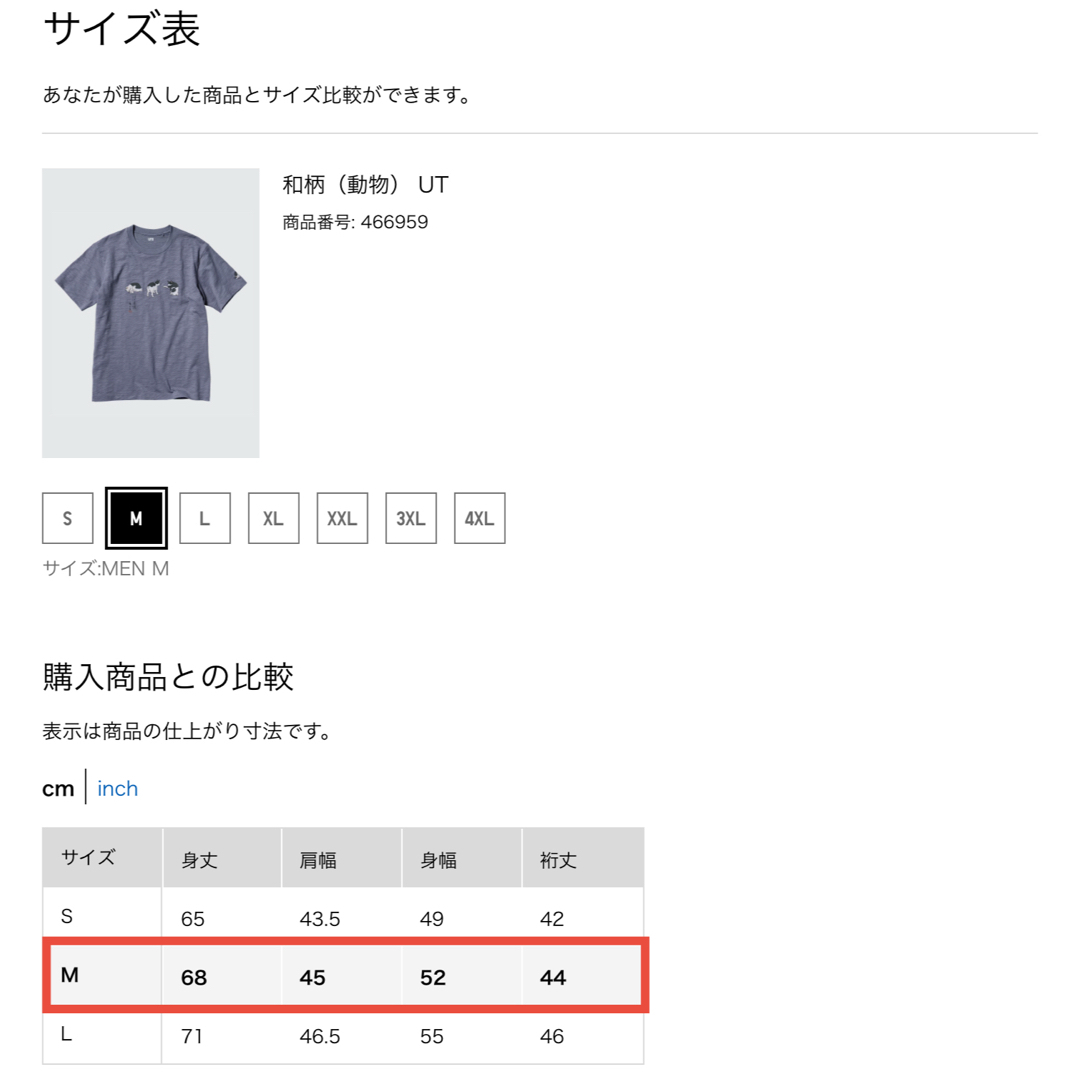Image resolution: width=1080 pixels, height=1080 pixels.
Task: Pick the 4XL size box
Action: (x=479, y=518)
